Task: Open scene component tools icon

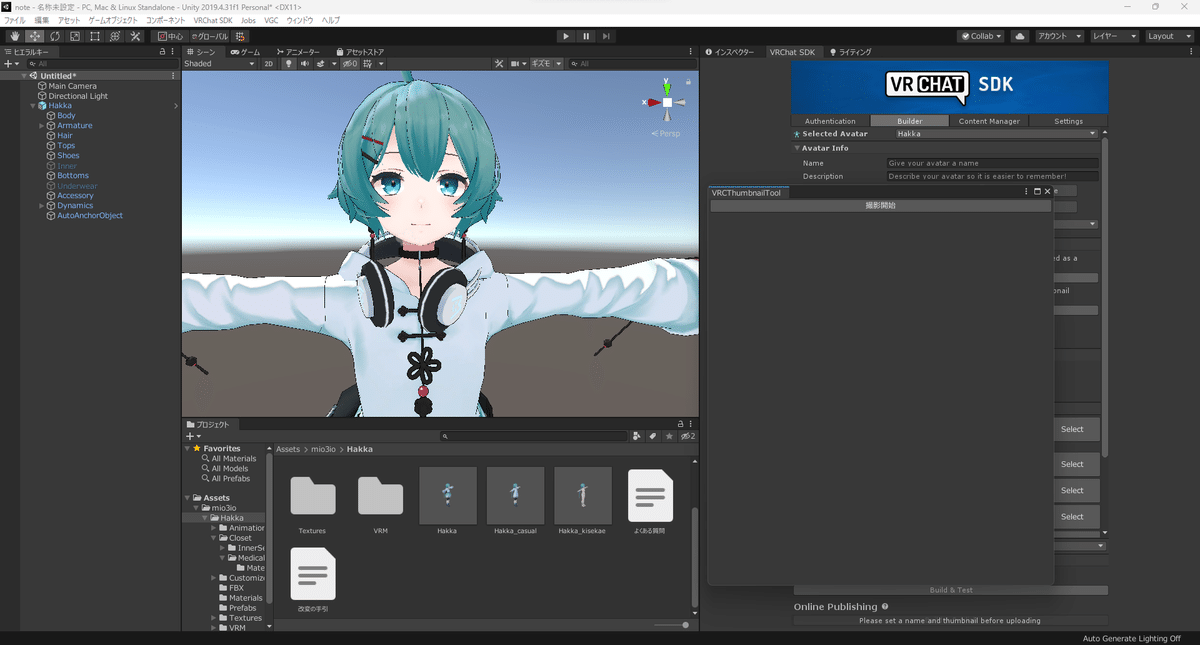Action: click(499, 64)
